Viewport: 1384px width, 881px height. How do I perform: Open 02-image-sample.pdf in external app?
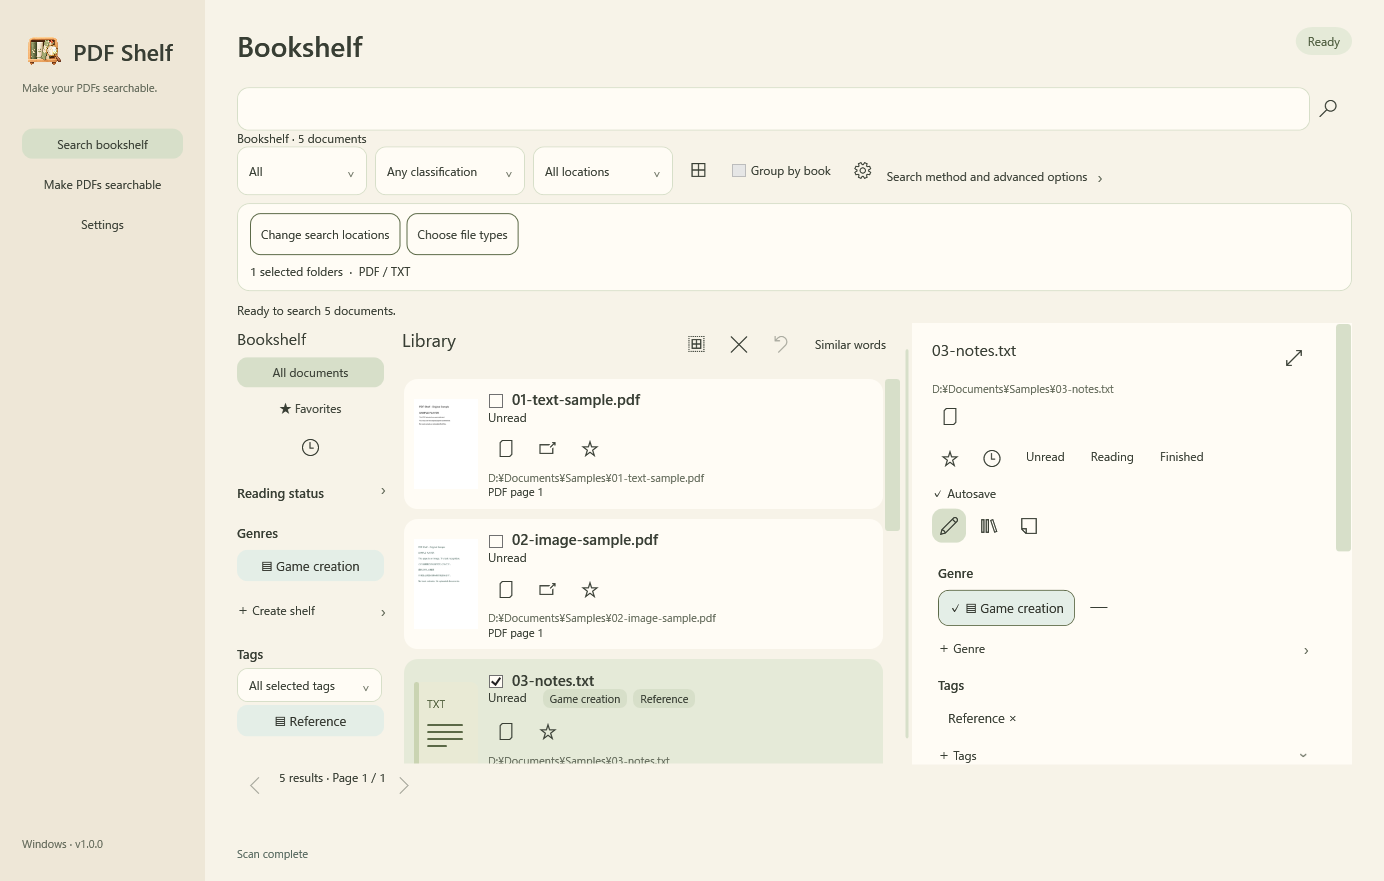tap(547, 590)
